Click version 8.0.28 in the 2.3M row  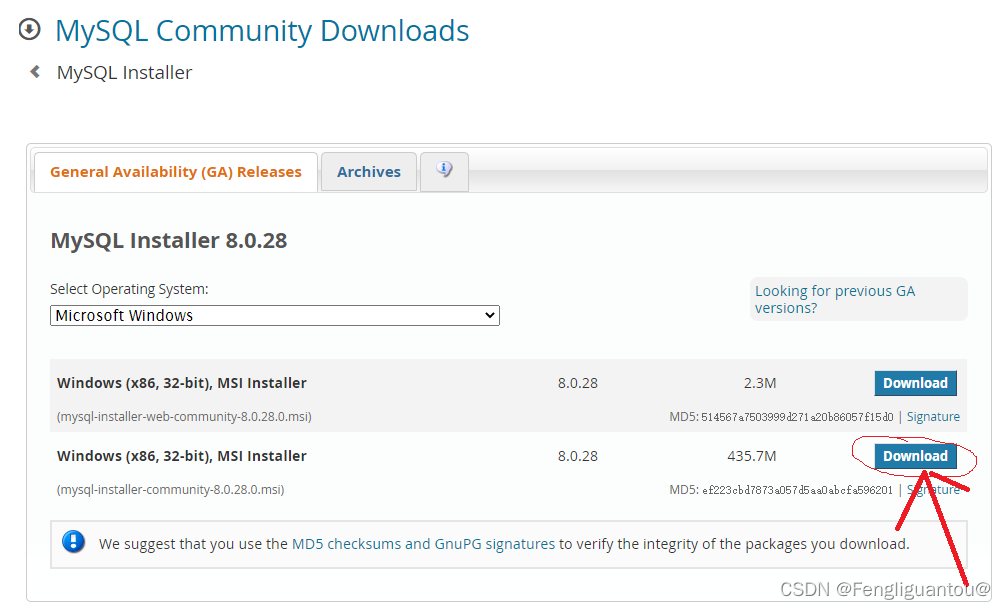tap(577, 383)
